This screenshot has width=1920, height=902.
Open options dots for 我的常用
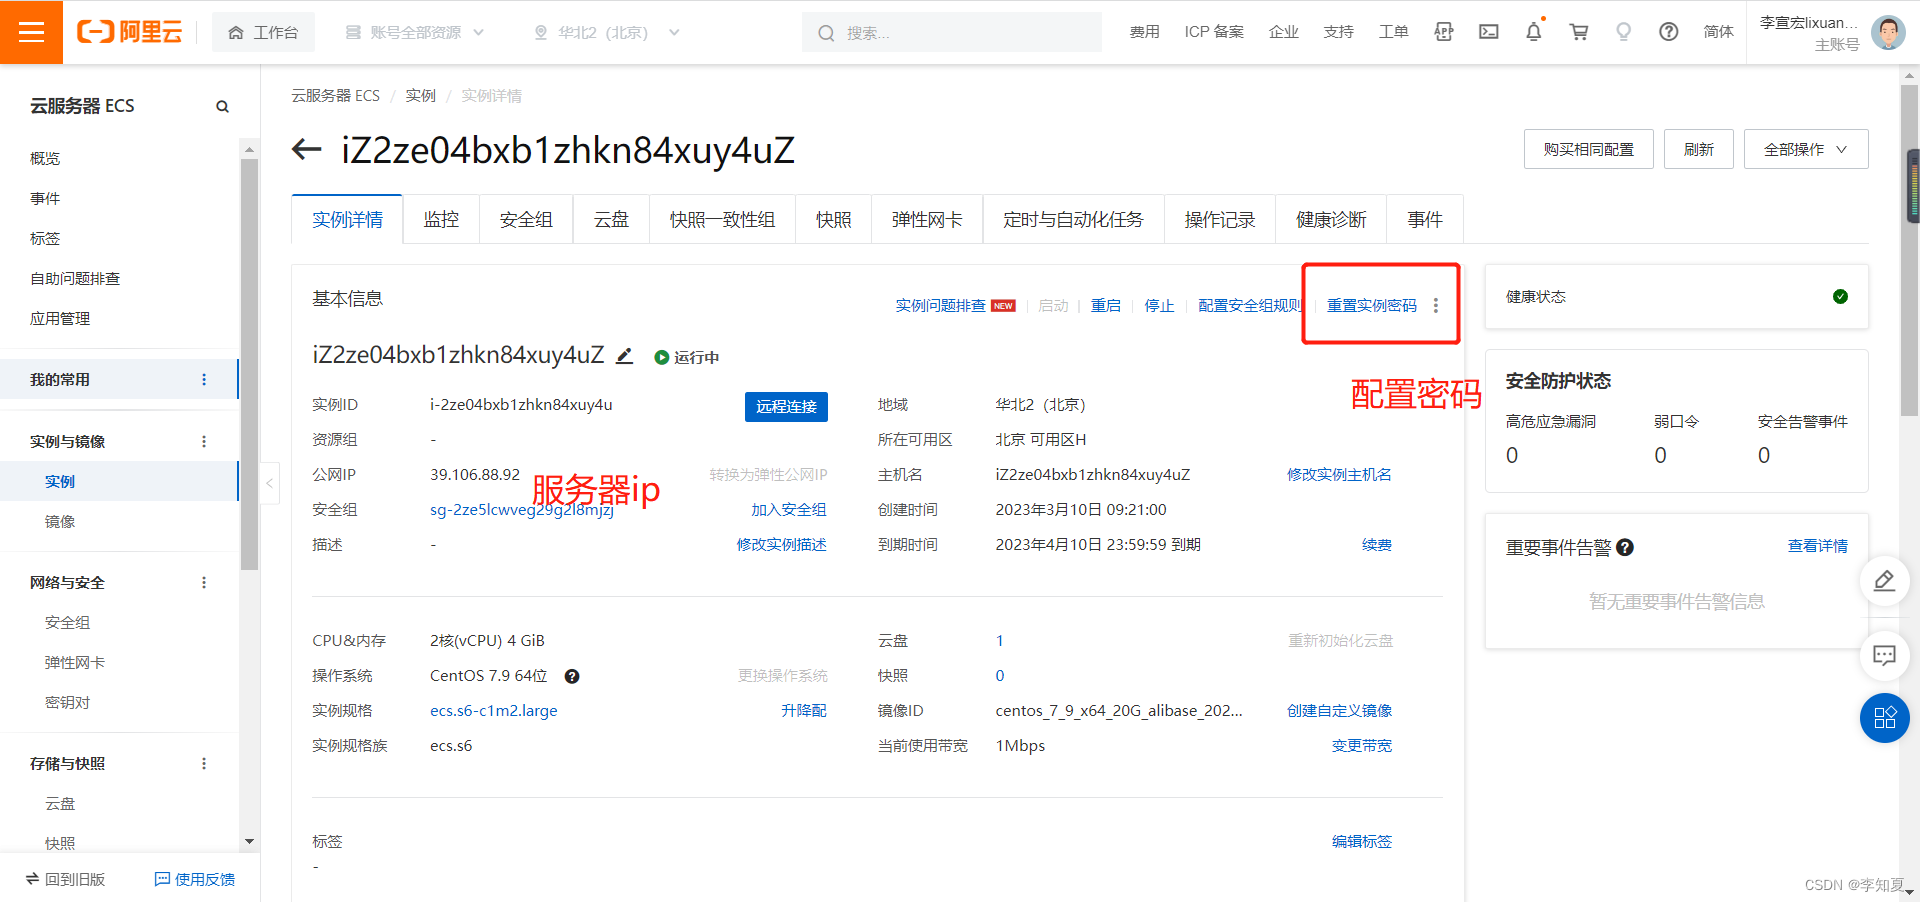click(204, 380)
